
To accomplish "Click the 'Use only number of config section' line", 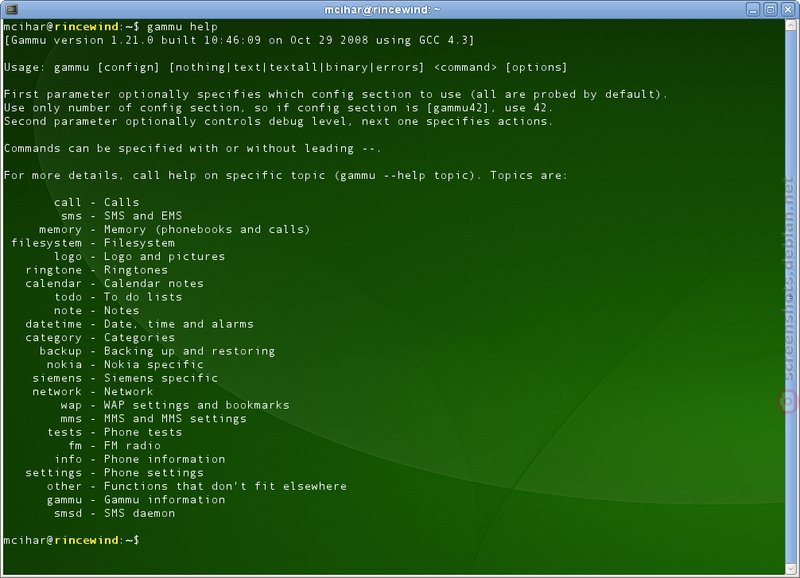I will [278, 108].
